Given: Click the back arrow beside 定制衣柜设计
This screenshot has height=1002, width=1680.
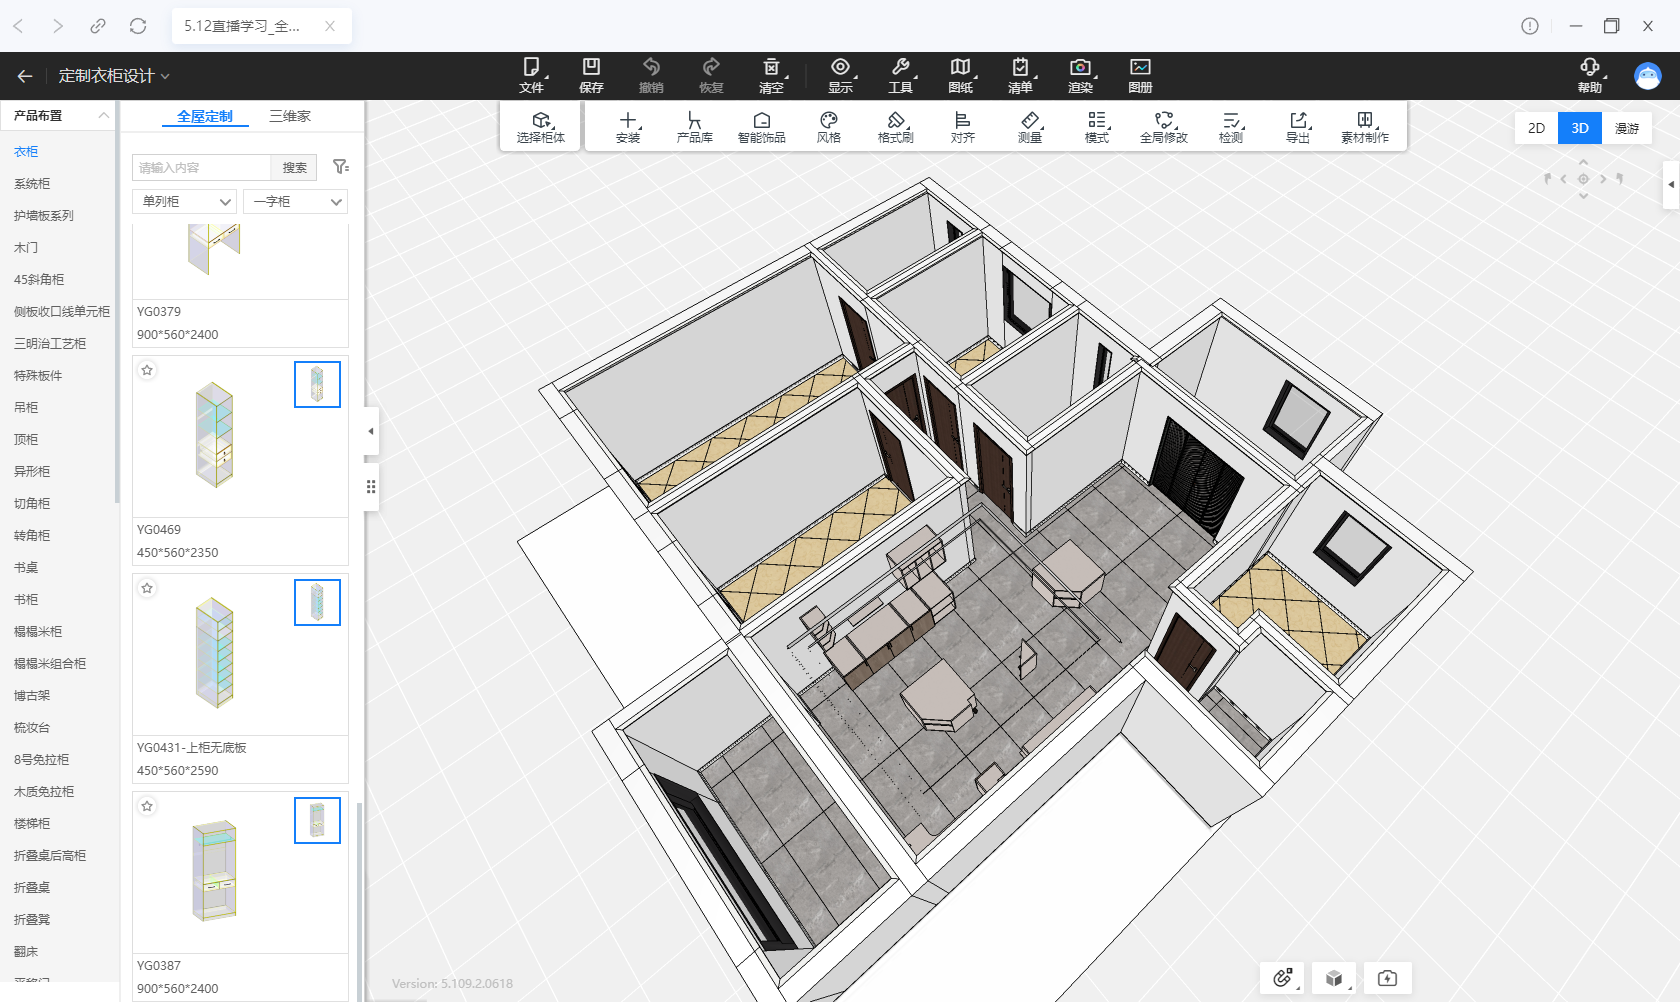Looking at the screenshot, I should pyautogui.click(x=25, y=76).
